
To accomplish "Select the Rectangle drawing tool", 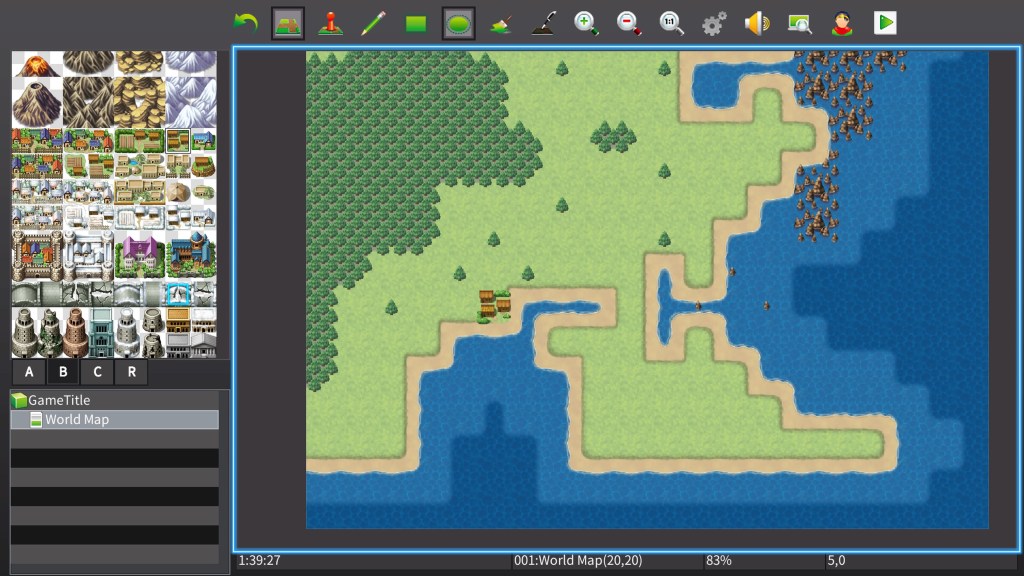I will pyautogui.click(x=416, y=23).
